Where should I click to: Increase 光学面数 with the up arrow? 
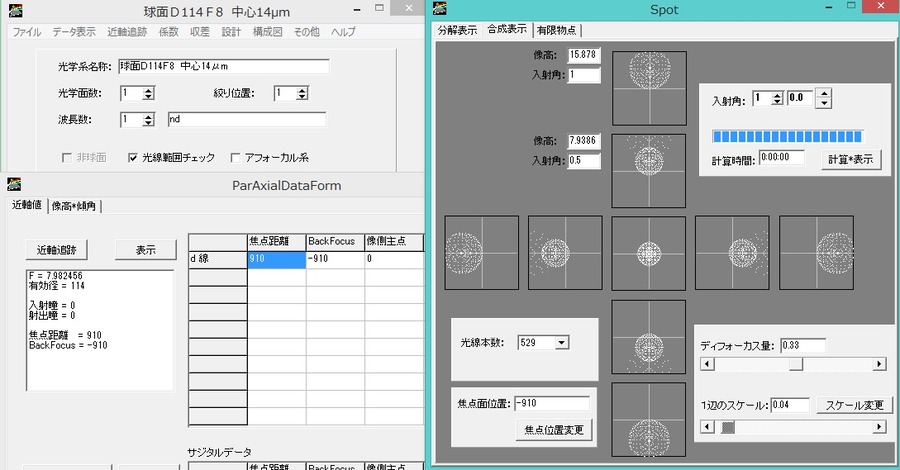(149, 90)
